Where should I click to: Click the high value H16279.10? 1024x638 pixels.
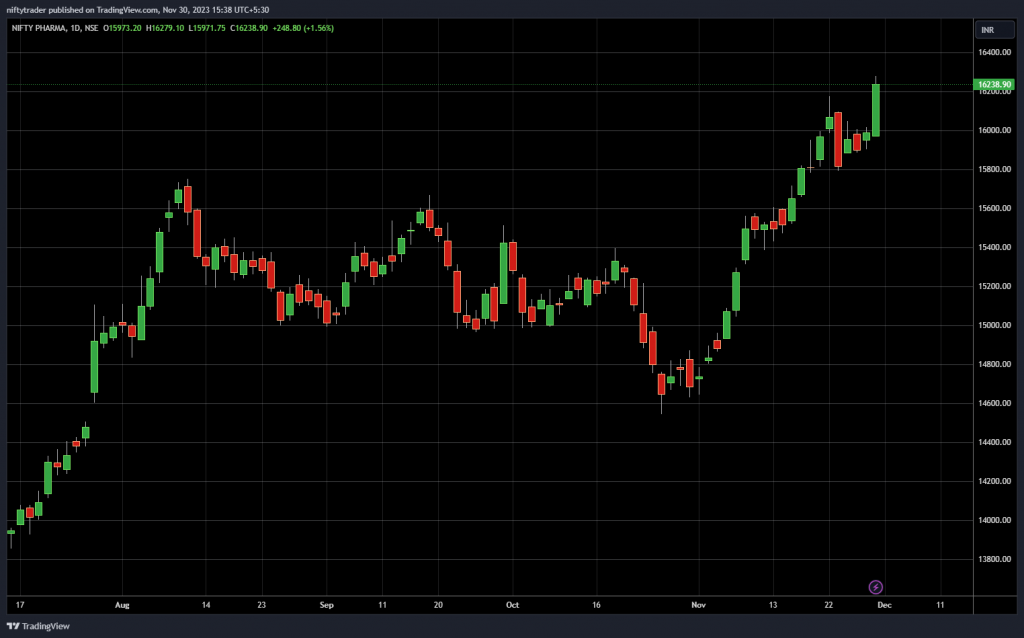(x=165, y=28)
